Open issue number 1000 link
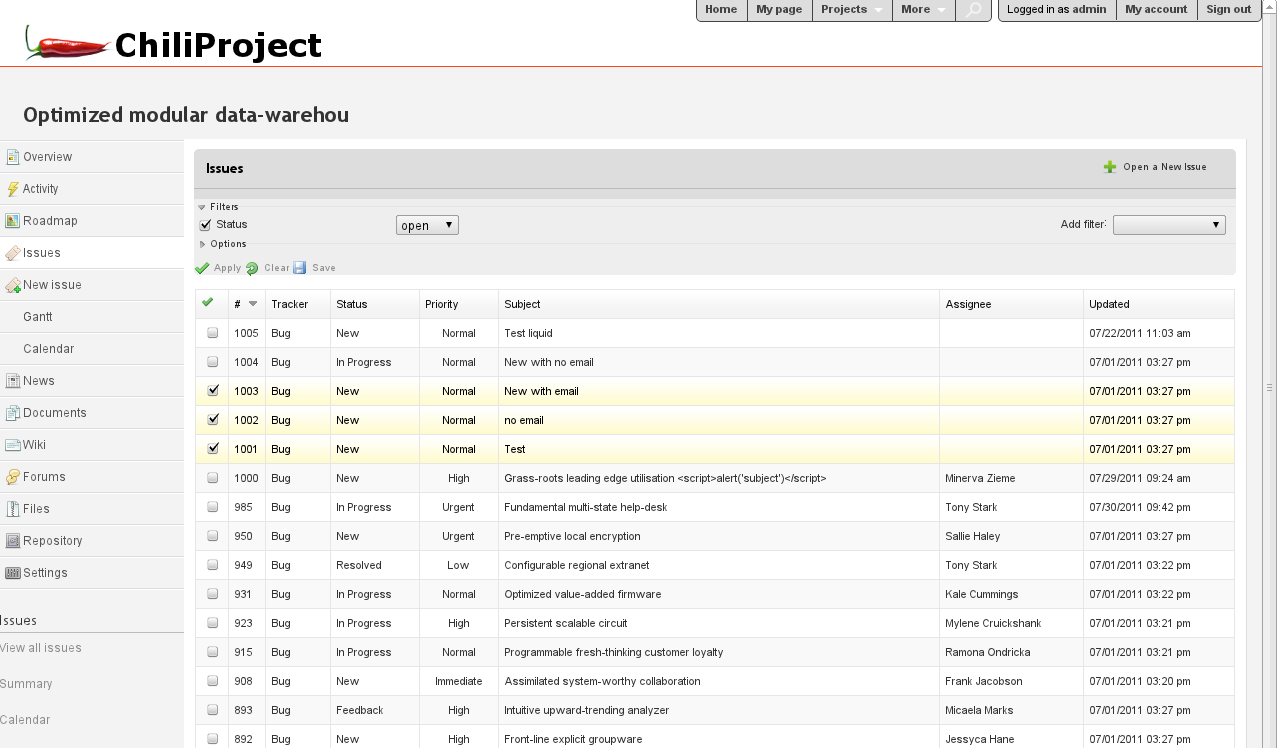This screenshot has width=1277, height=748. 246,478
